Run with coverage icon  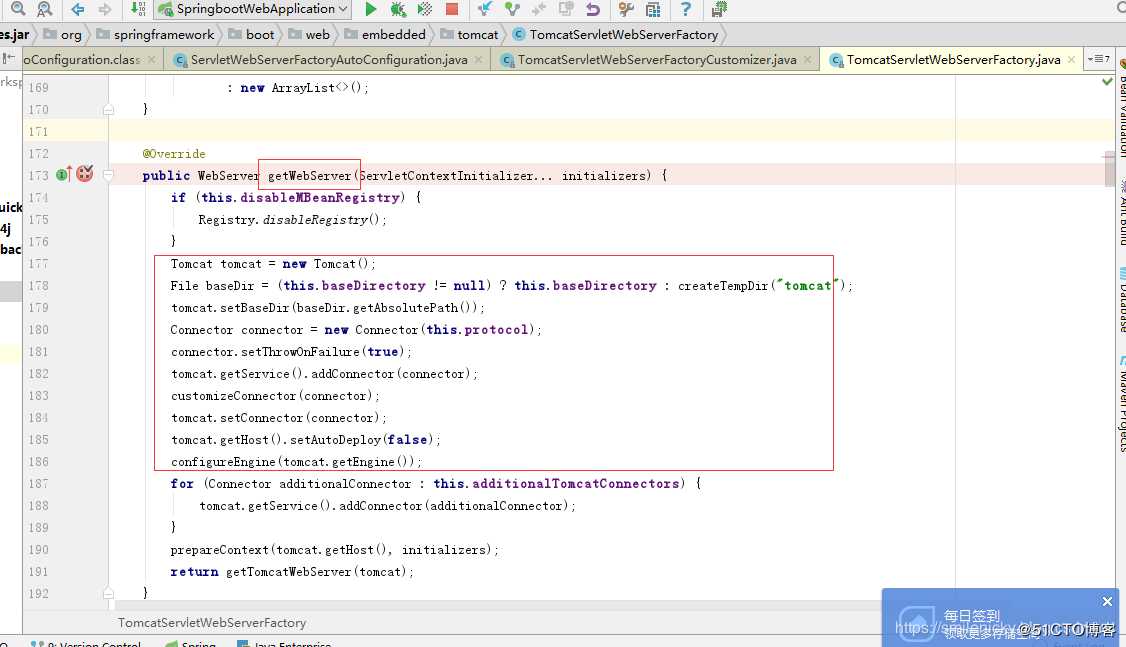point(425,9)
